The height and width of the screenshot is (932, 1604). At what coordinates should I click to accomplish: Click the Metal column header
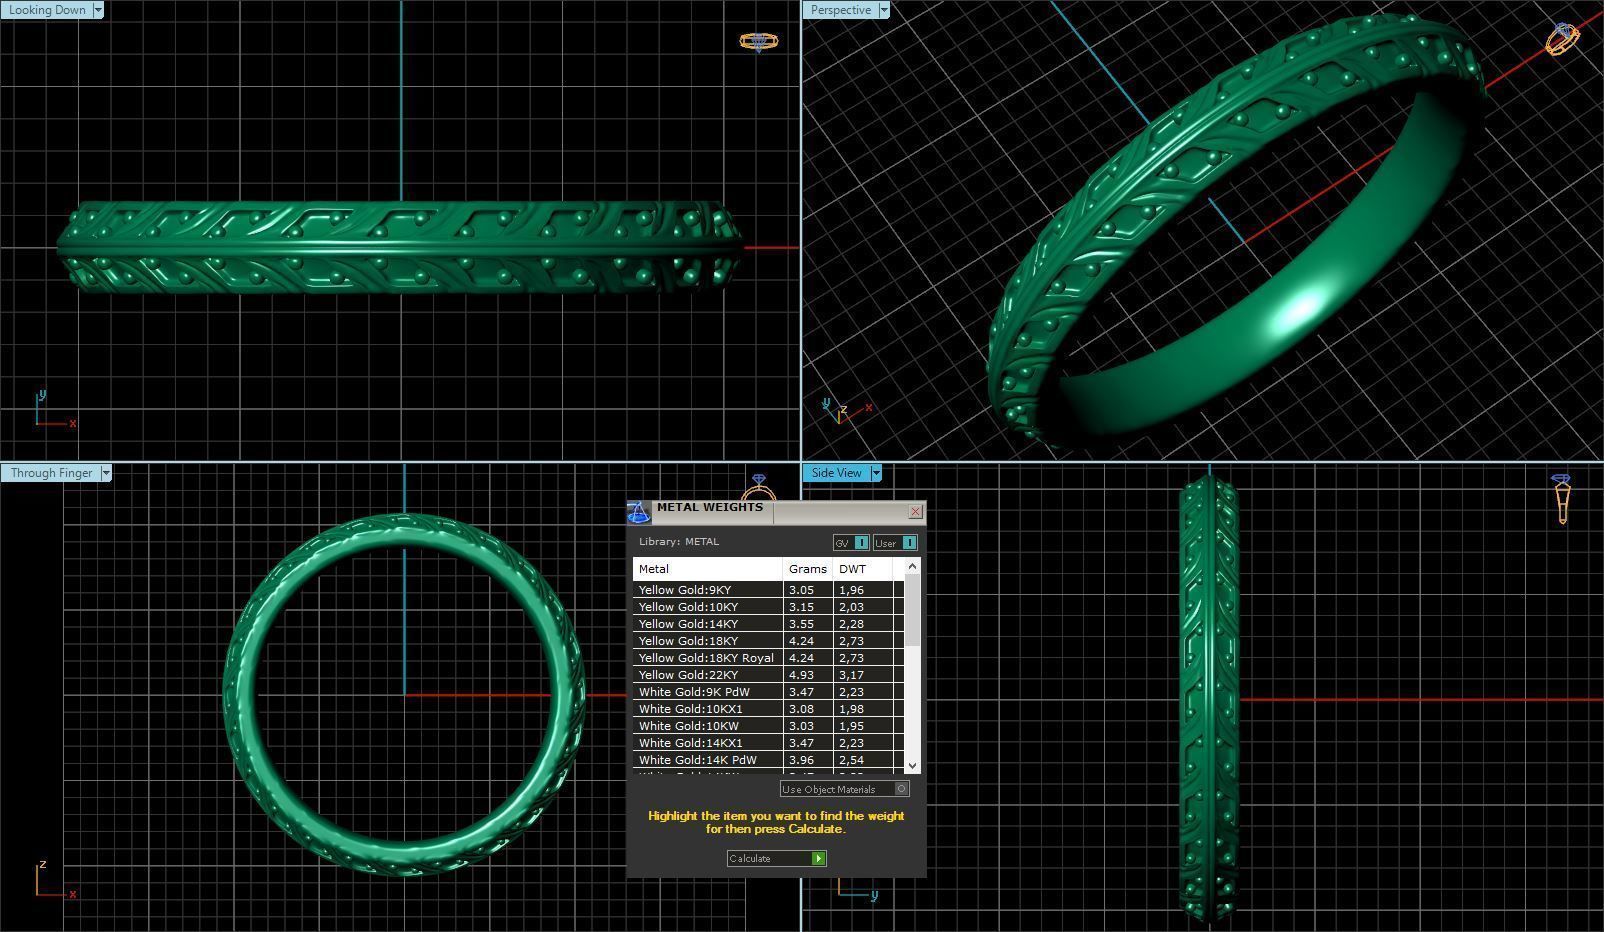707,569
